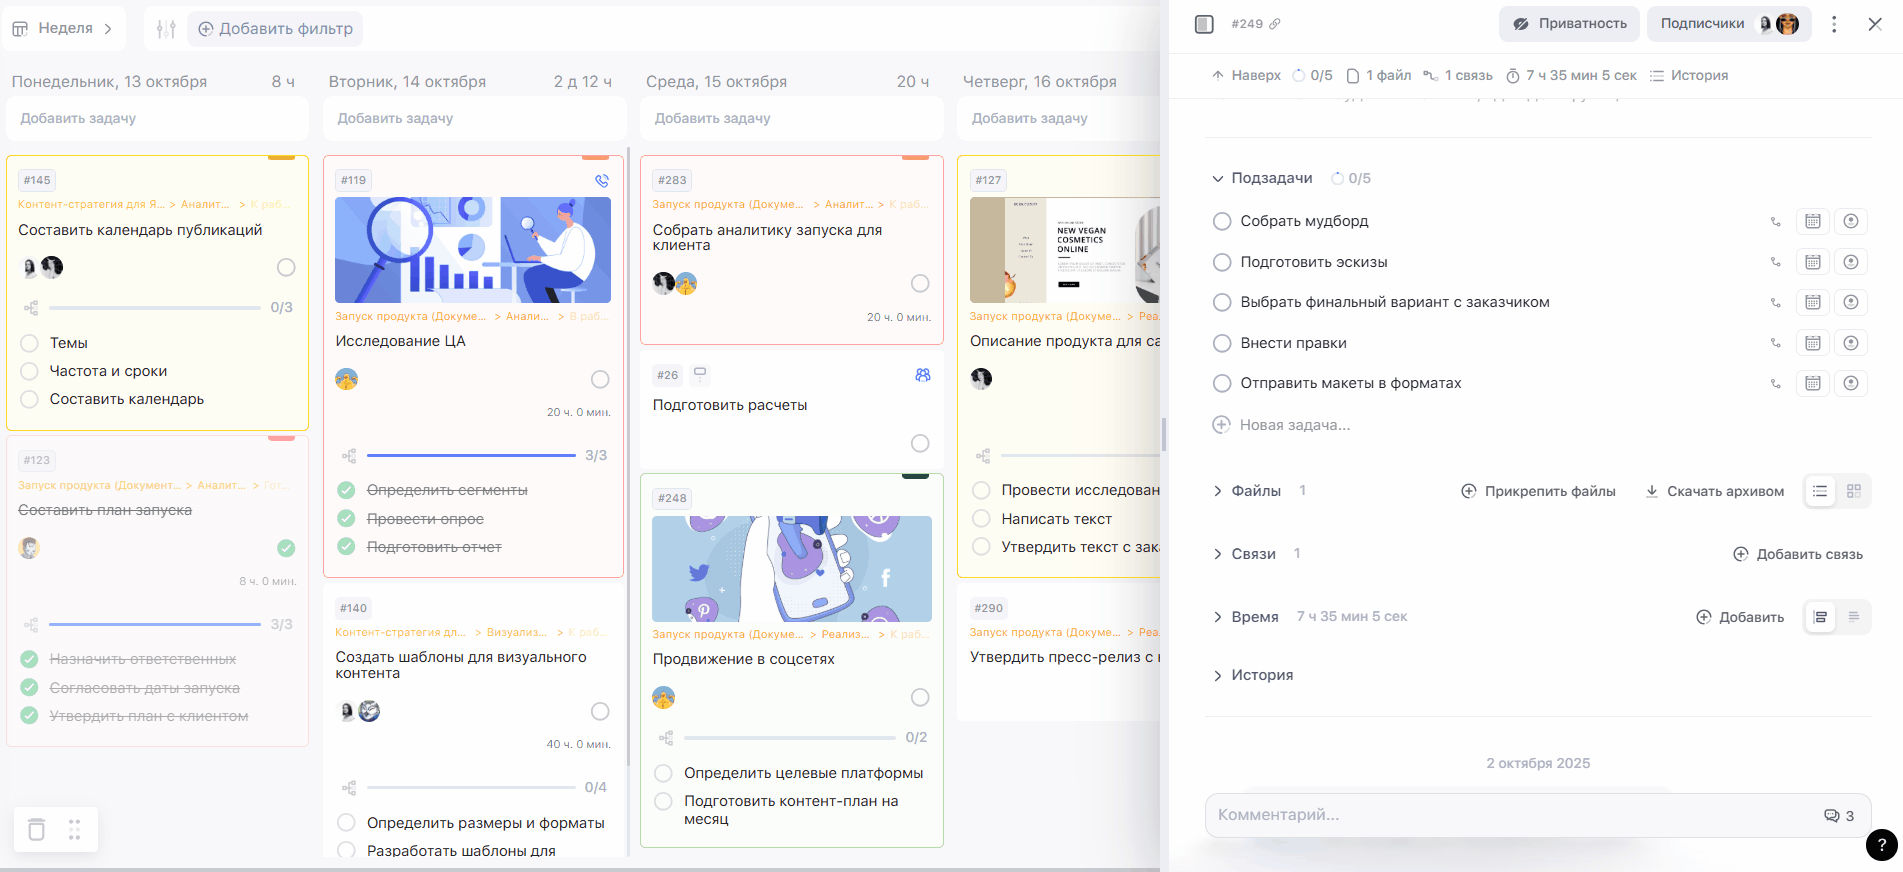Start timer icon for Подготовить эскизы subtask
1903x872 pixels.
pos(1851,262)
